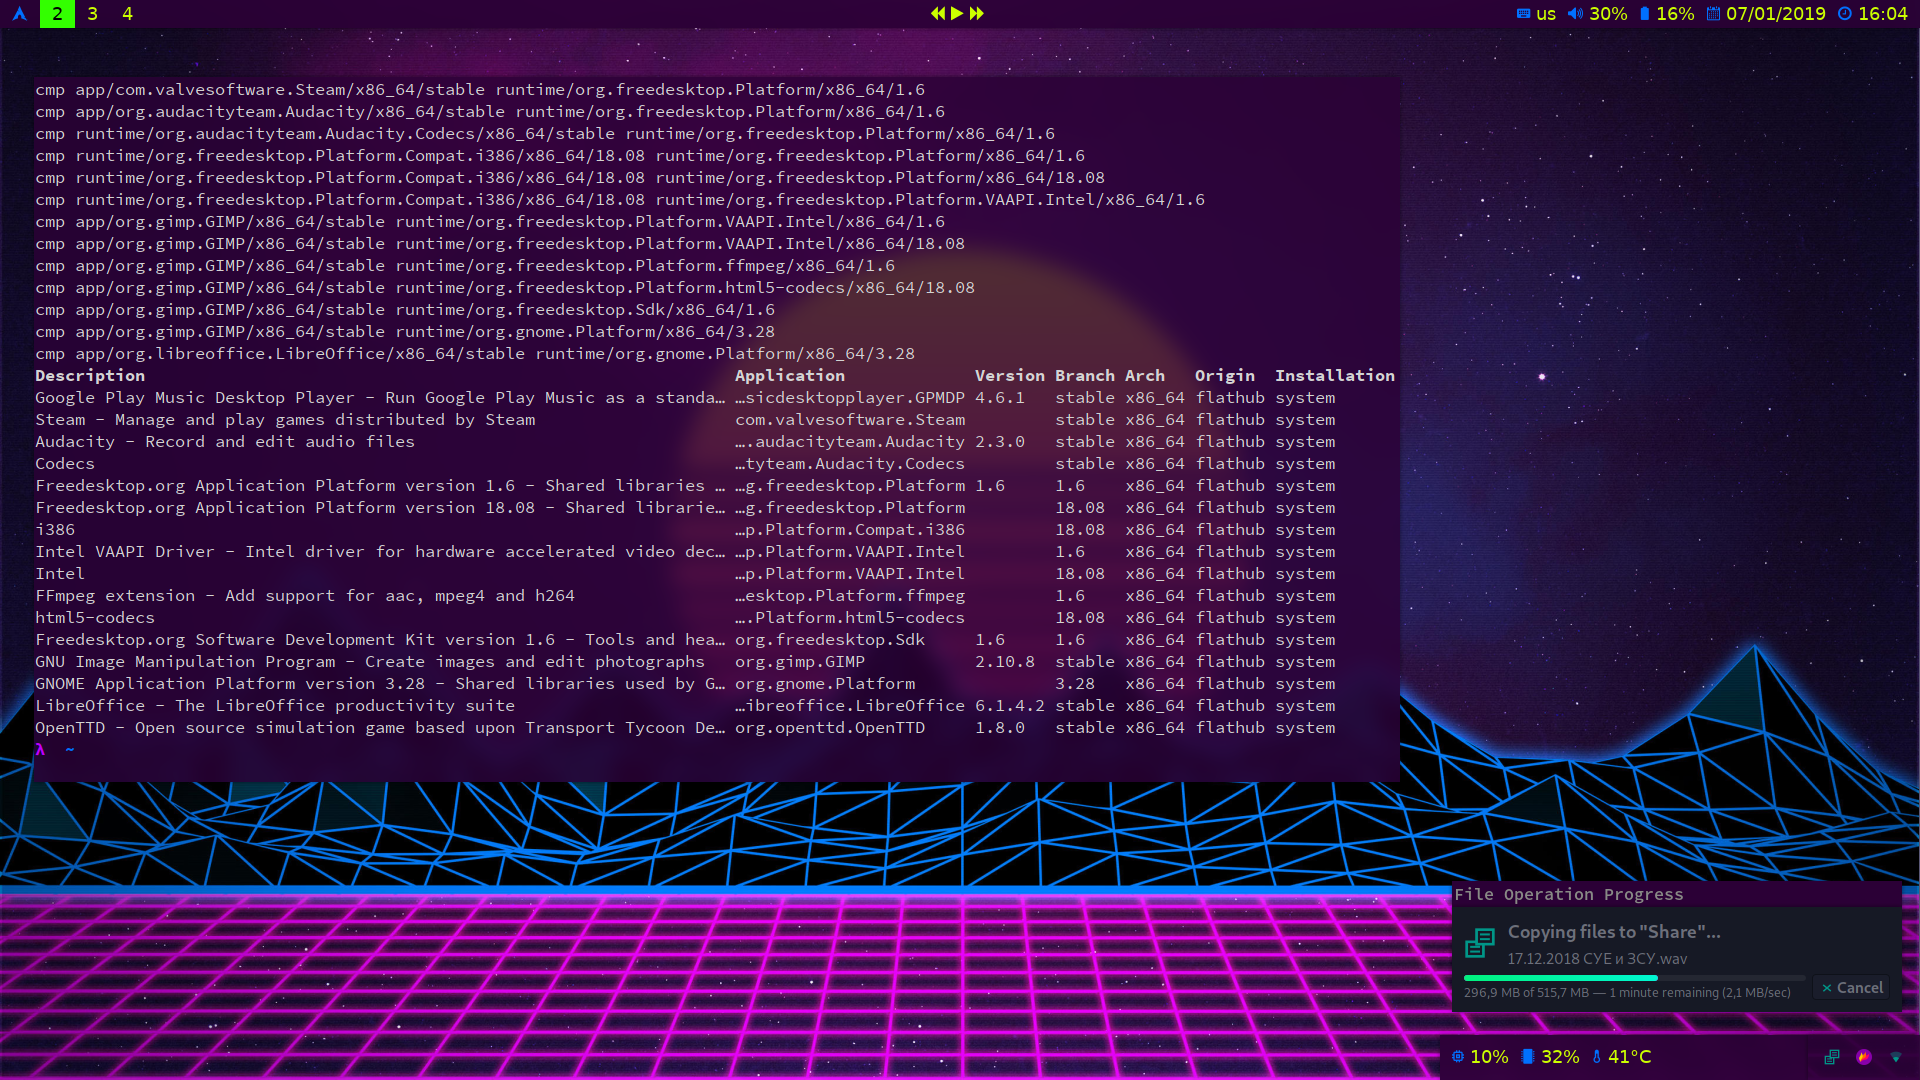Click the GIMP version 2.10.8

tap(1005, 662)
